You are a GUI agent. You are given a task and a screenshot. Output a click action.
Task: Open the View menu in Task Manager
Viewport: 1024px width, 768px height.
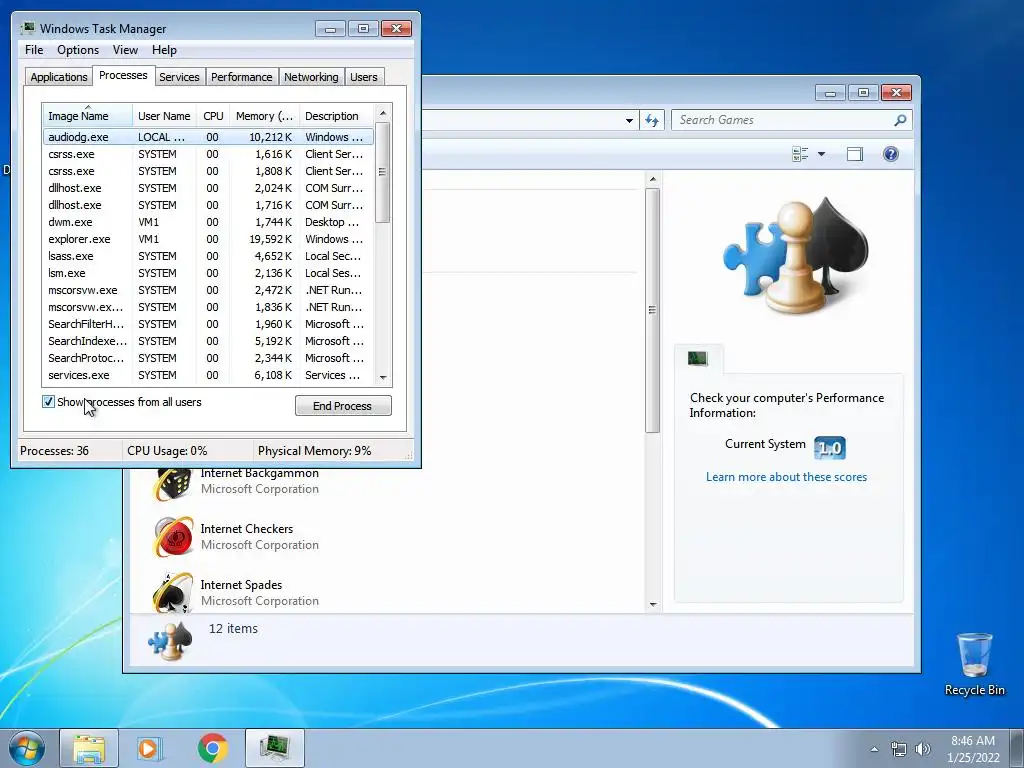(x=125, y=50)
